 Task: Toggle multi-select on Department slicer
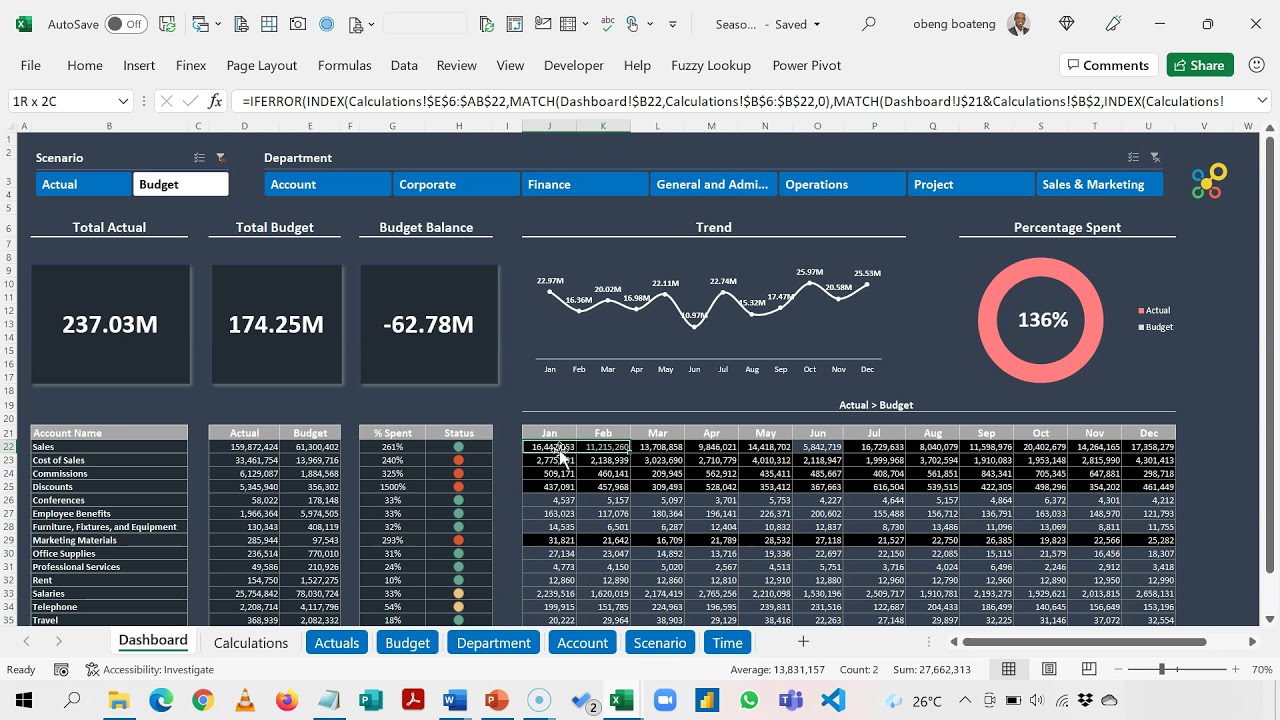(1133, 158)
